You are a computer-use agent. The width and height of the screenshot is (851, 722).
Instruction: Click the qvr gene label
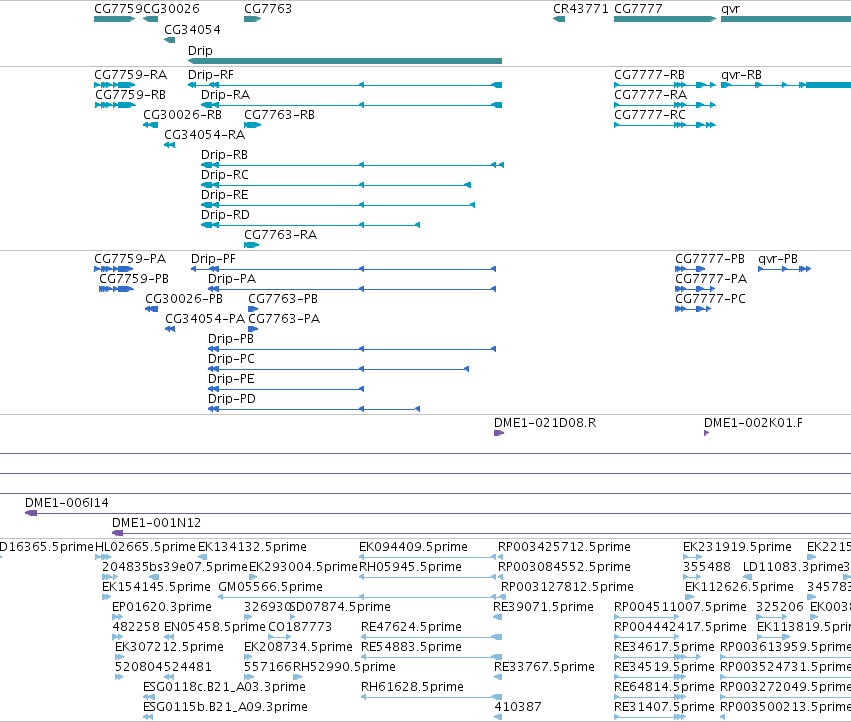pos(730,9)
